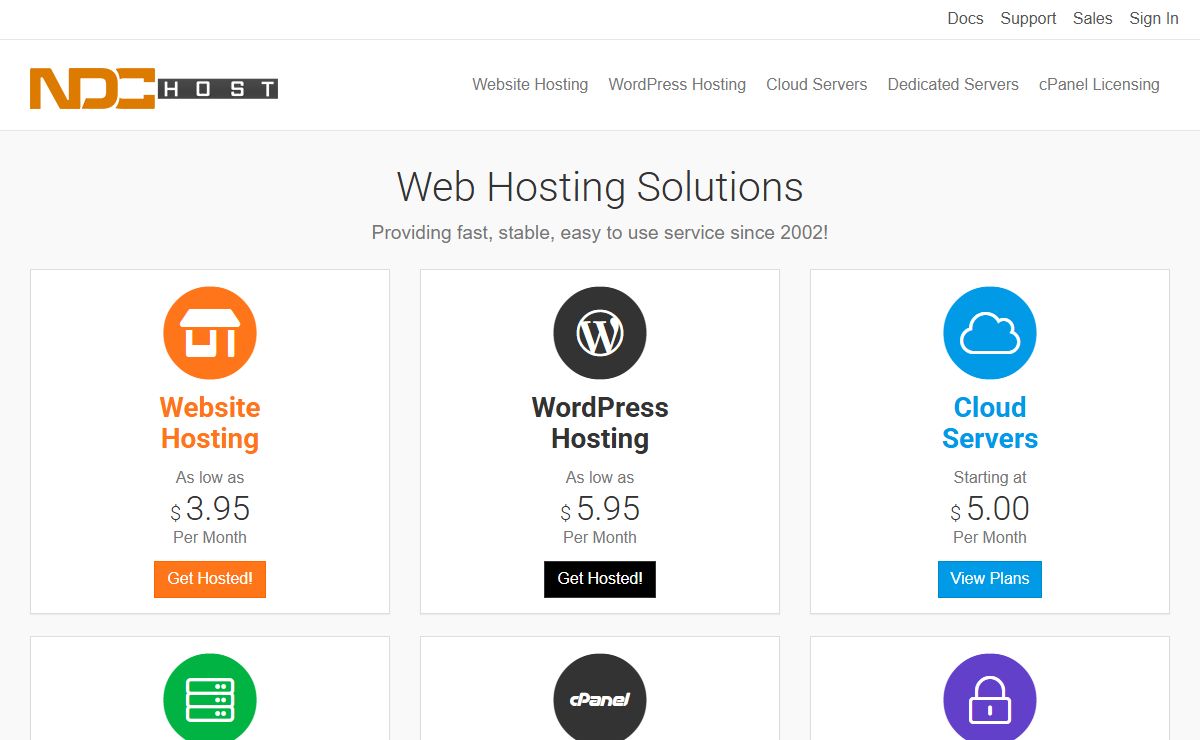Image resolution: width=1200 pixels, height=740 pixels.
Task: Open Cloud Servers in the navigation menu
Action: [817, 85]
